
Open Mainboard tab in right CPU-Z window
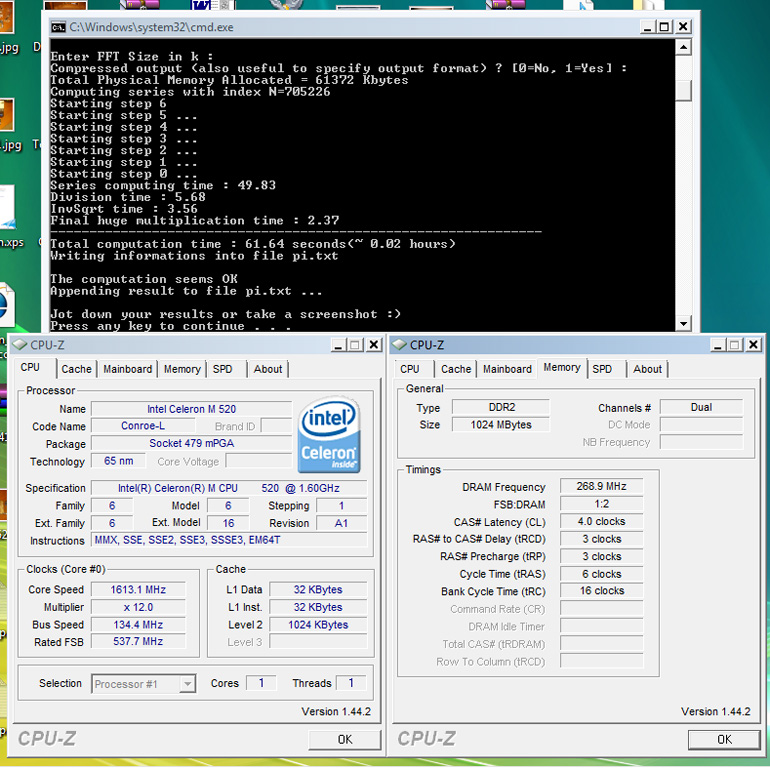click(507, 369)
